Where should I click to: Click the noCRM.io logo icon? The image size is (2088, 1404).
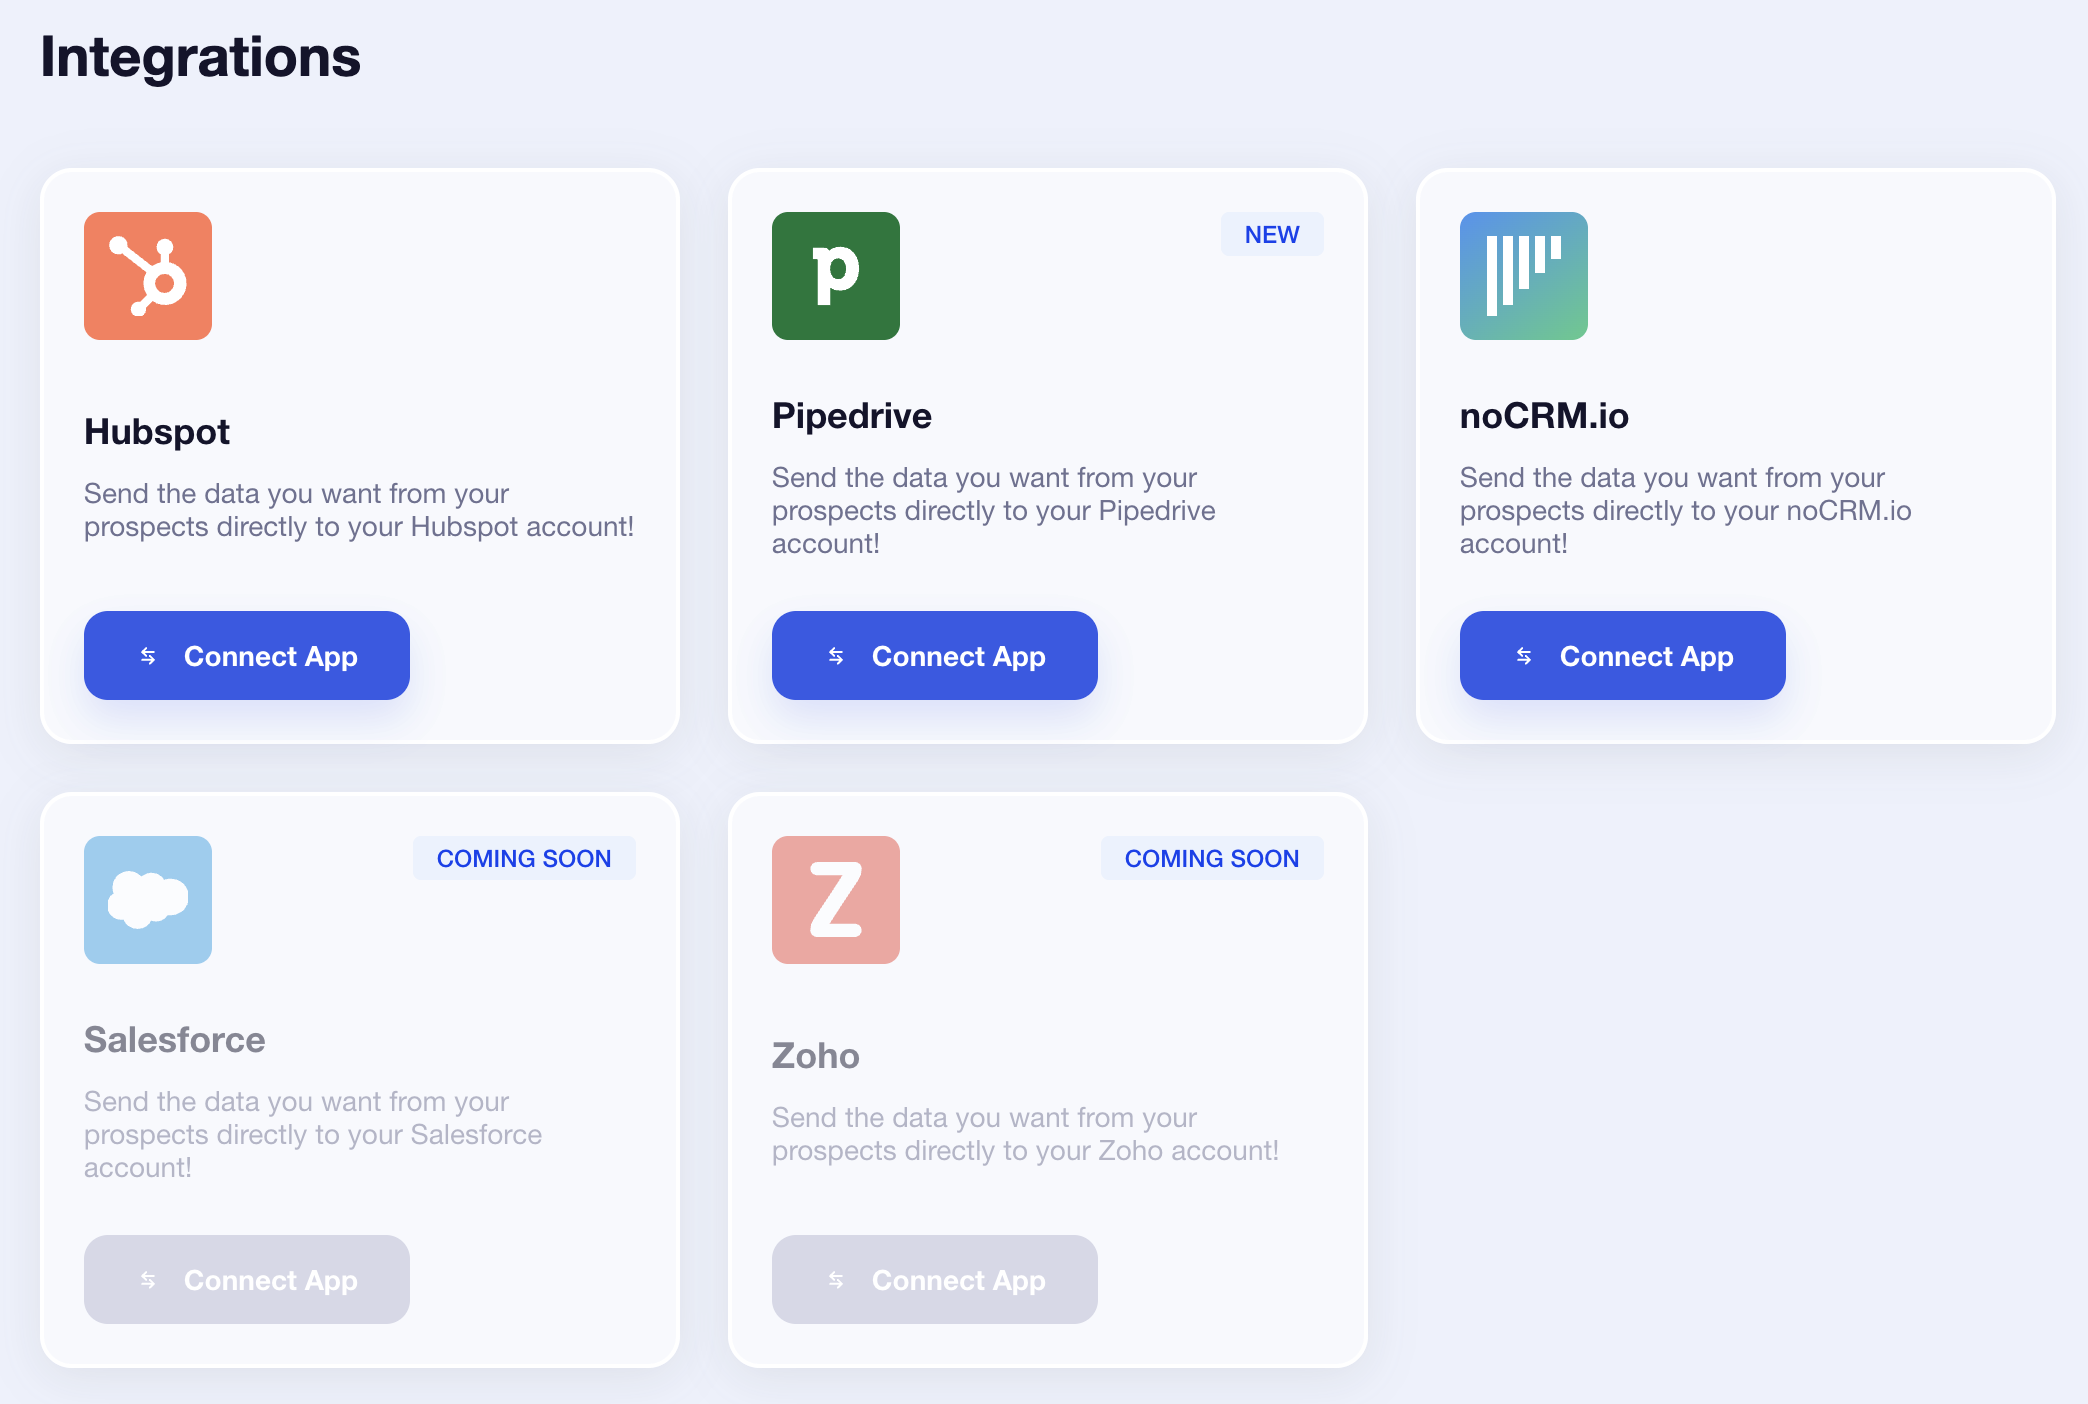[1524, 276]
